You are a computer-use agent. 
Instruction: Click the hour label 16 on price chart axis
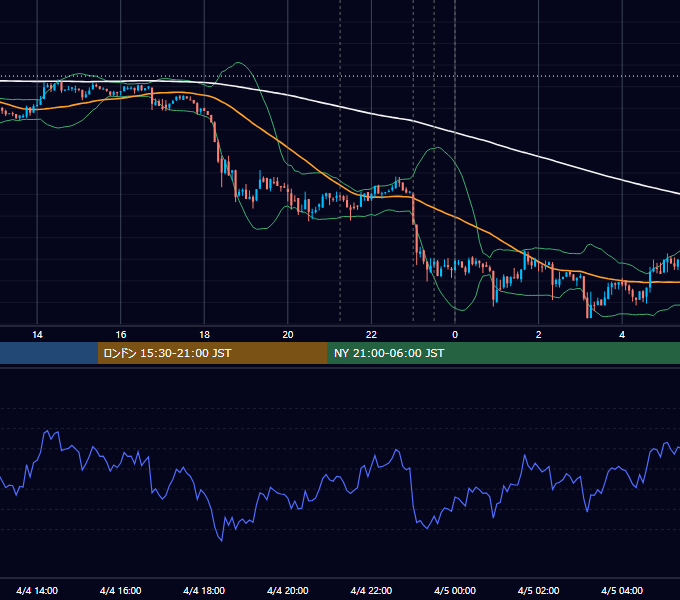(121, 335)
